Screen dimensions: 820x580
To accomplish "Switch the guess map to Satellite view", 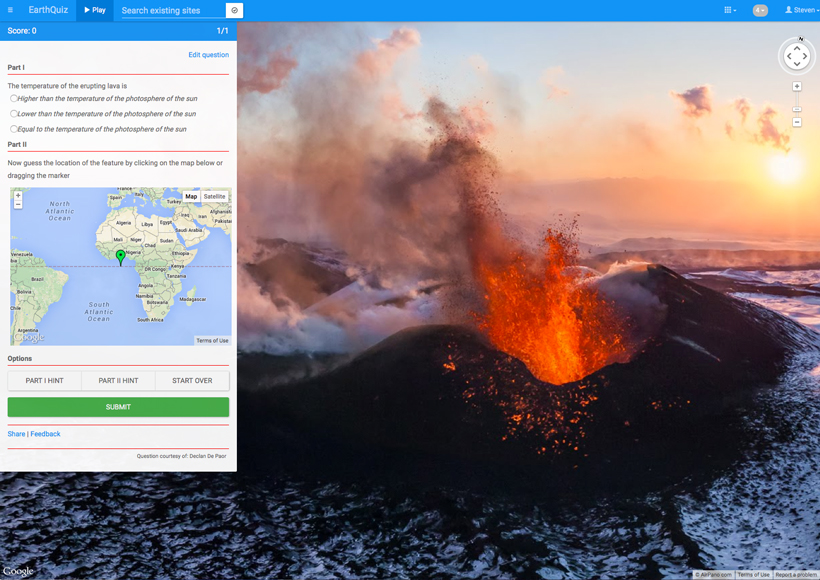I will tap(214, 197).
